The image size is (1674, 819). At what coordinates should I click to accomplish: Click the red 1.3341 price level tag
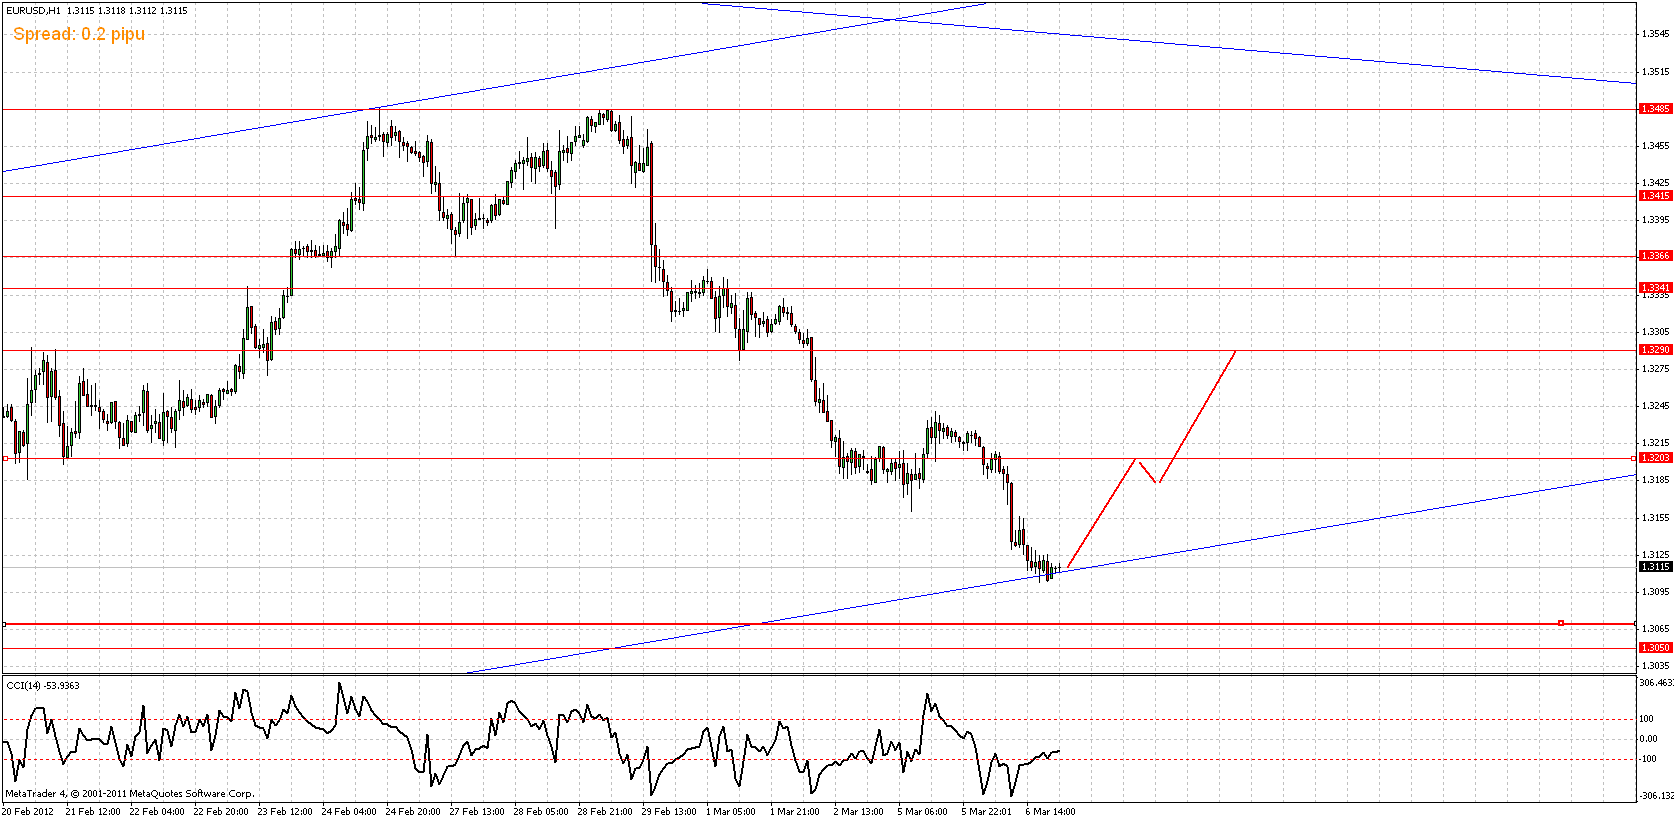[1655, 288]
